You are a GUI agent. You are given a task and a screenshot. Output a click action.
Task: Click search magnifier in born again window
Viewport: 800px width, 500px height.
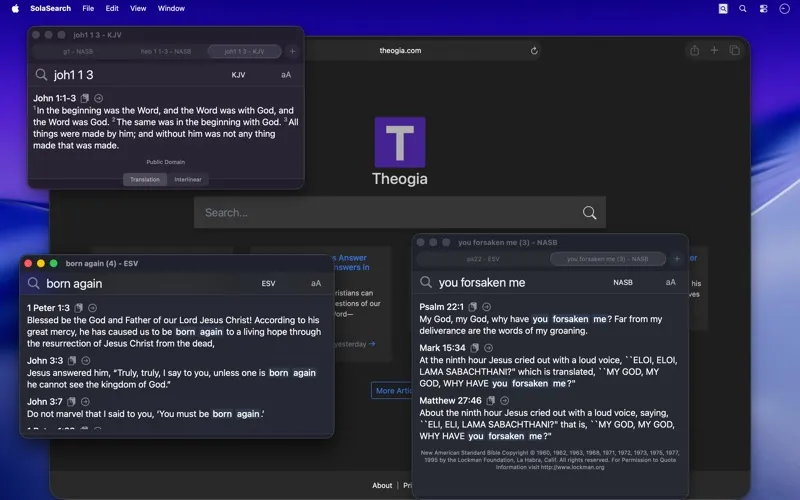pos(34,283)
